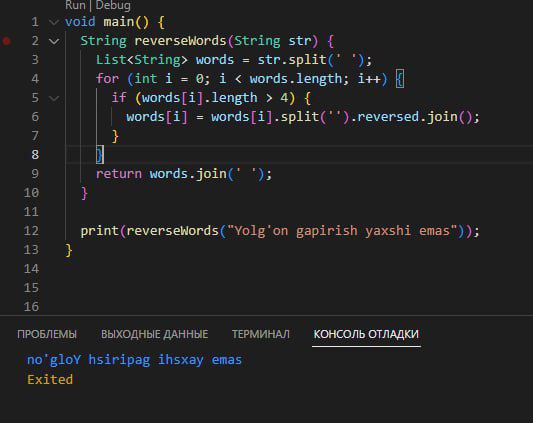The width and height of the screenshot is (533, 423).
Task: Click the console output line 'no'gloY hsiripag'
Action: pos(134,360)
